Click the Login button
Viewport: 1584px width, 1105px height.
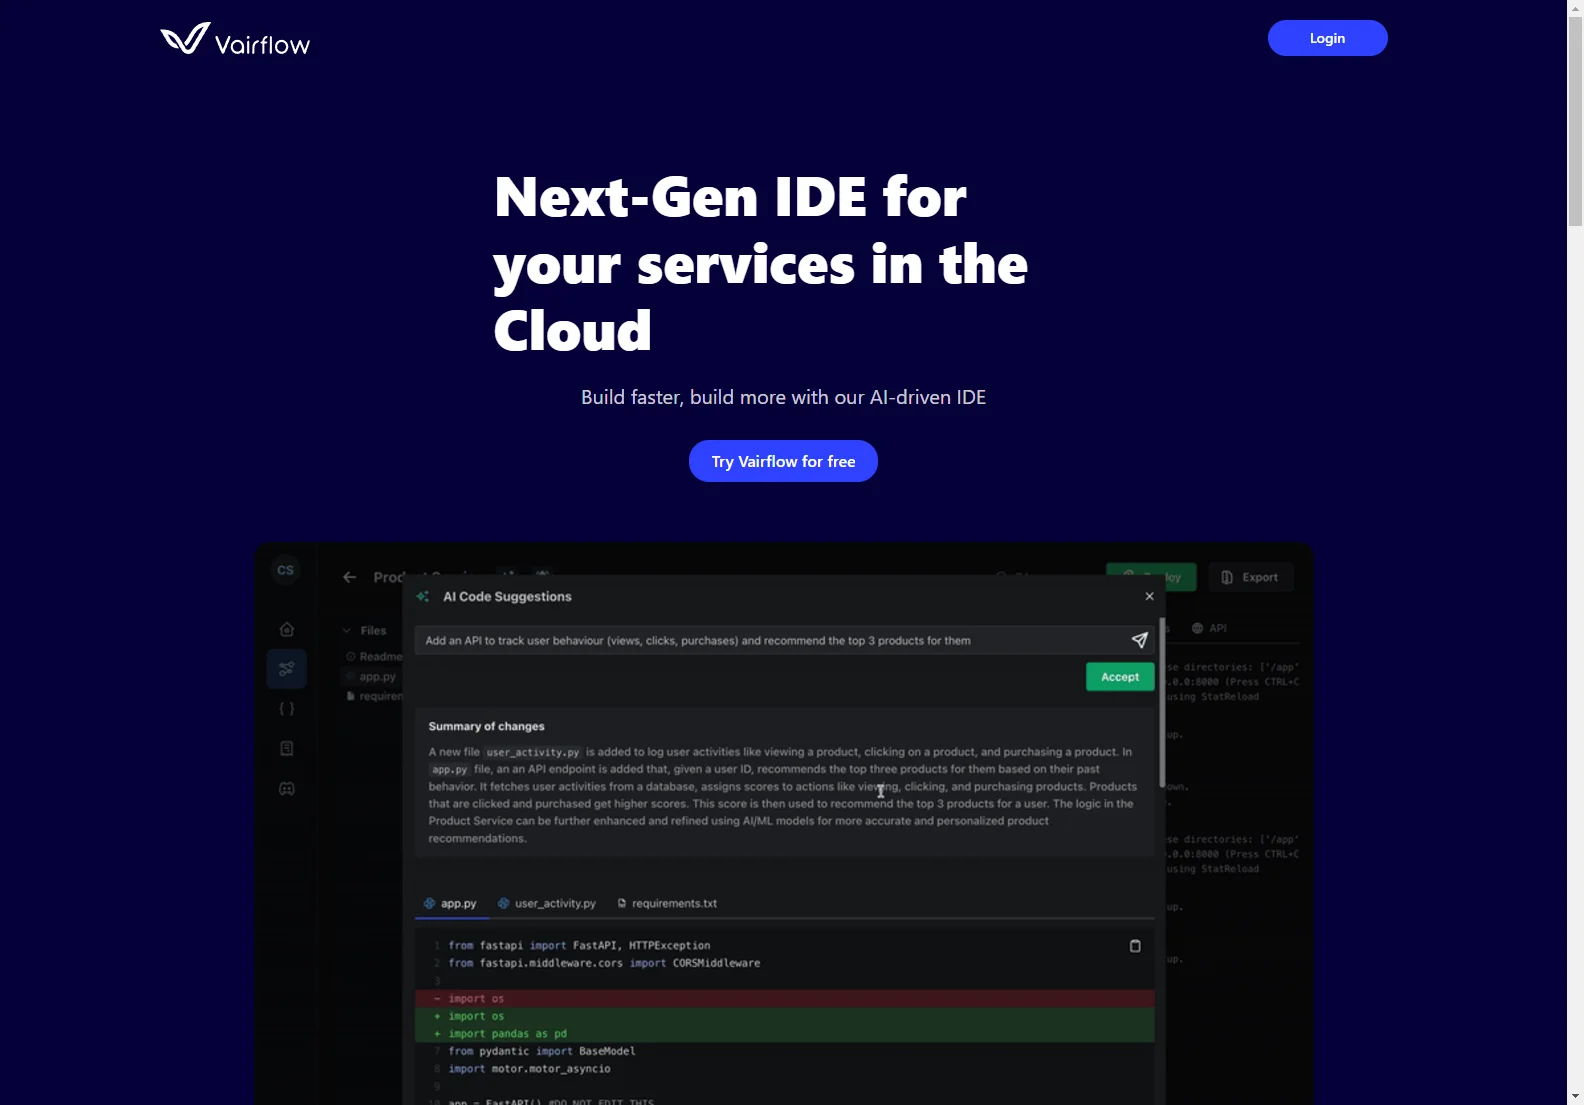tap(1327, 38)
